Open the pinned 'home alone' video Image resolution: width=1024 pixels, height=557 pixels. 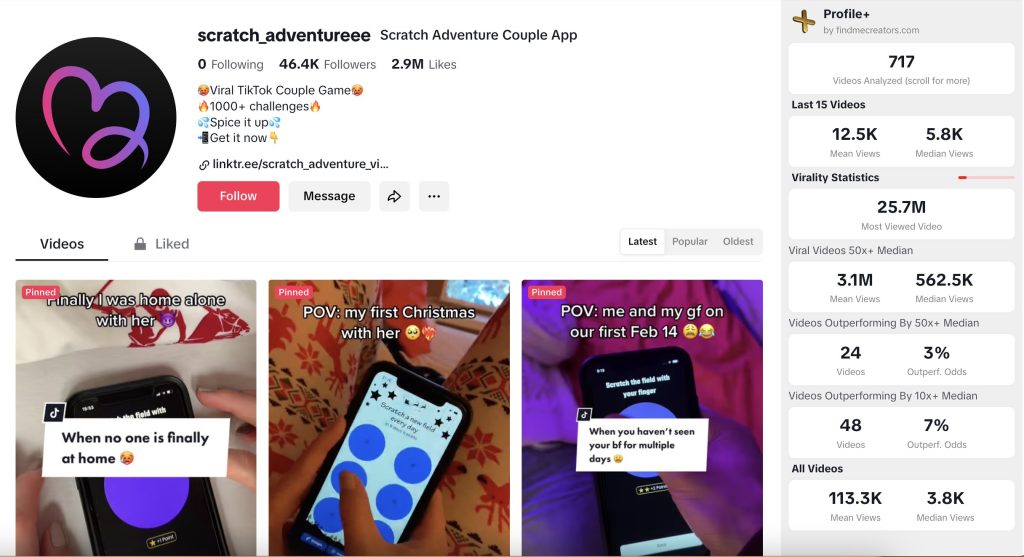136,417
